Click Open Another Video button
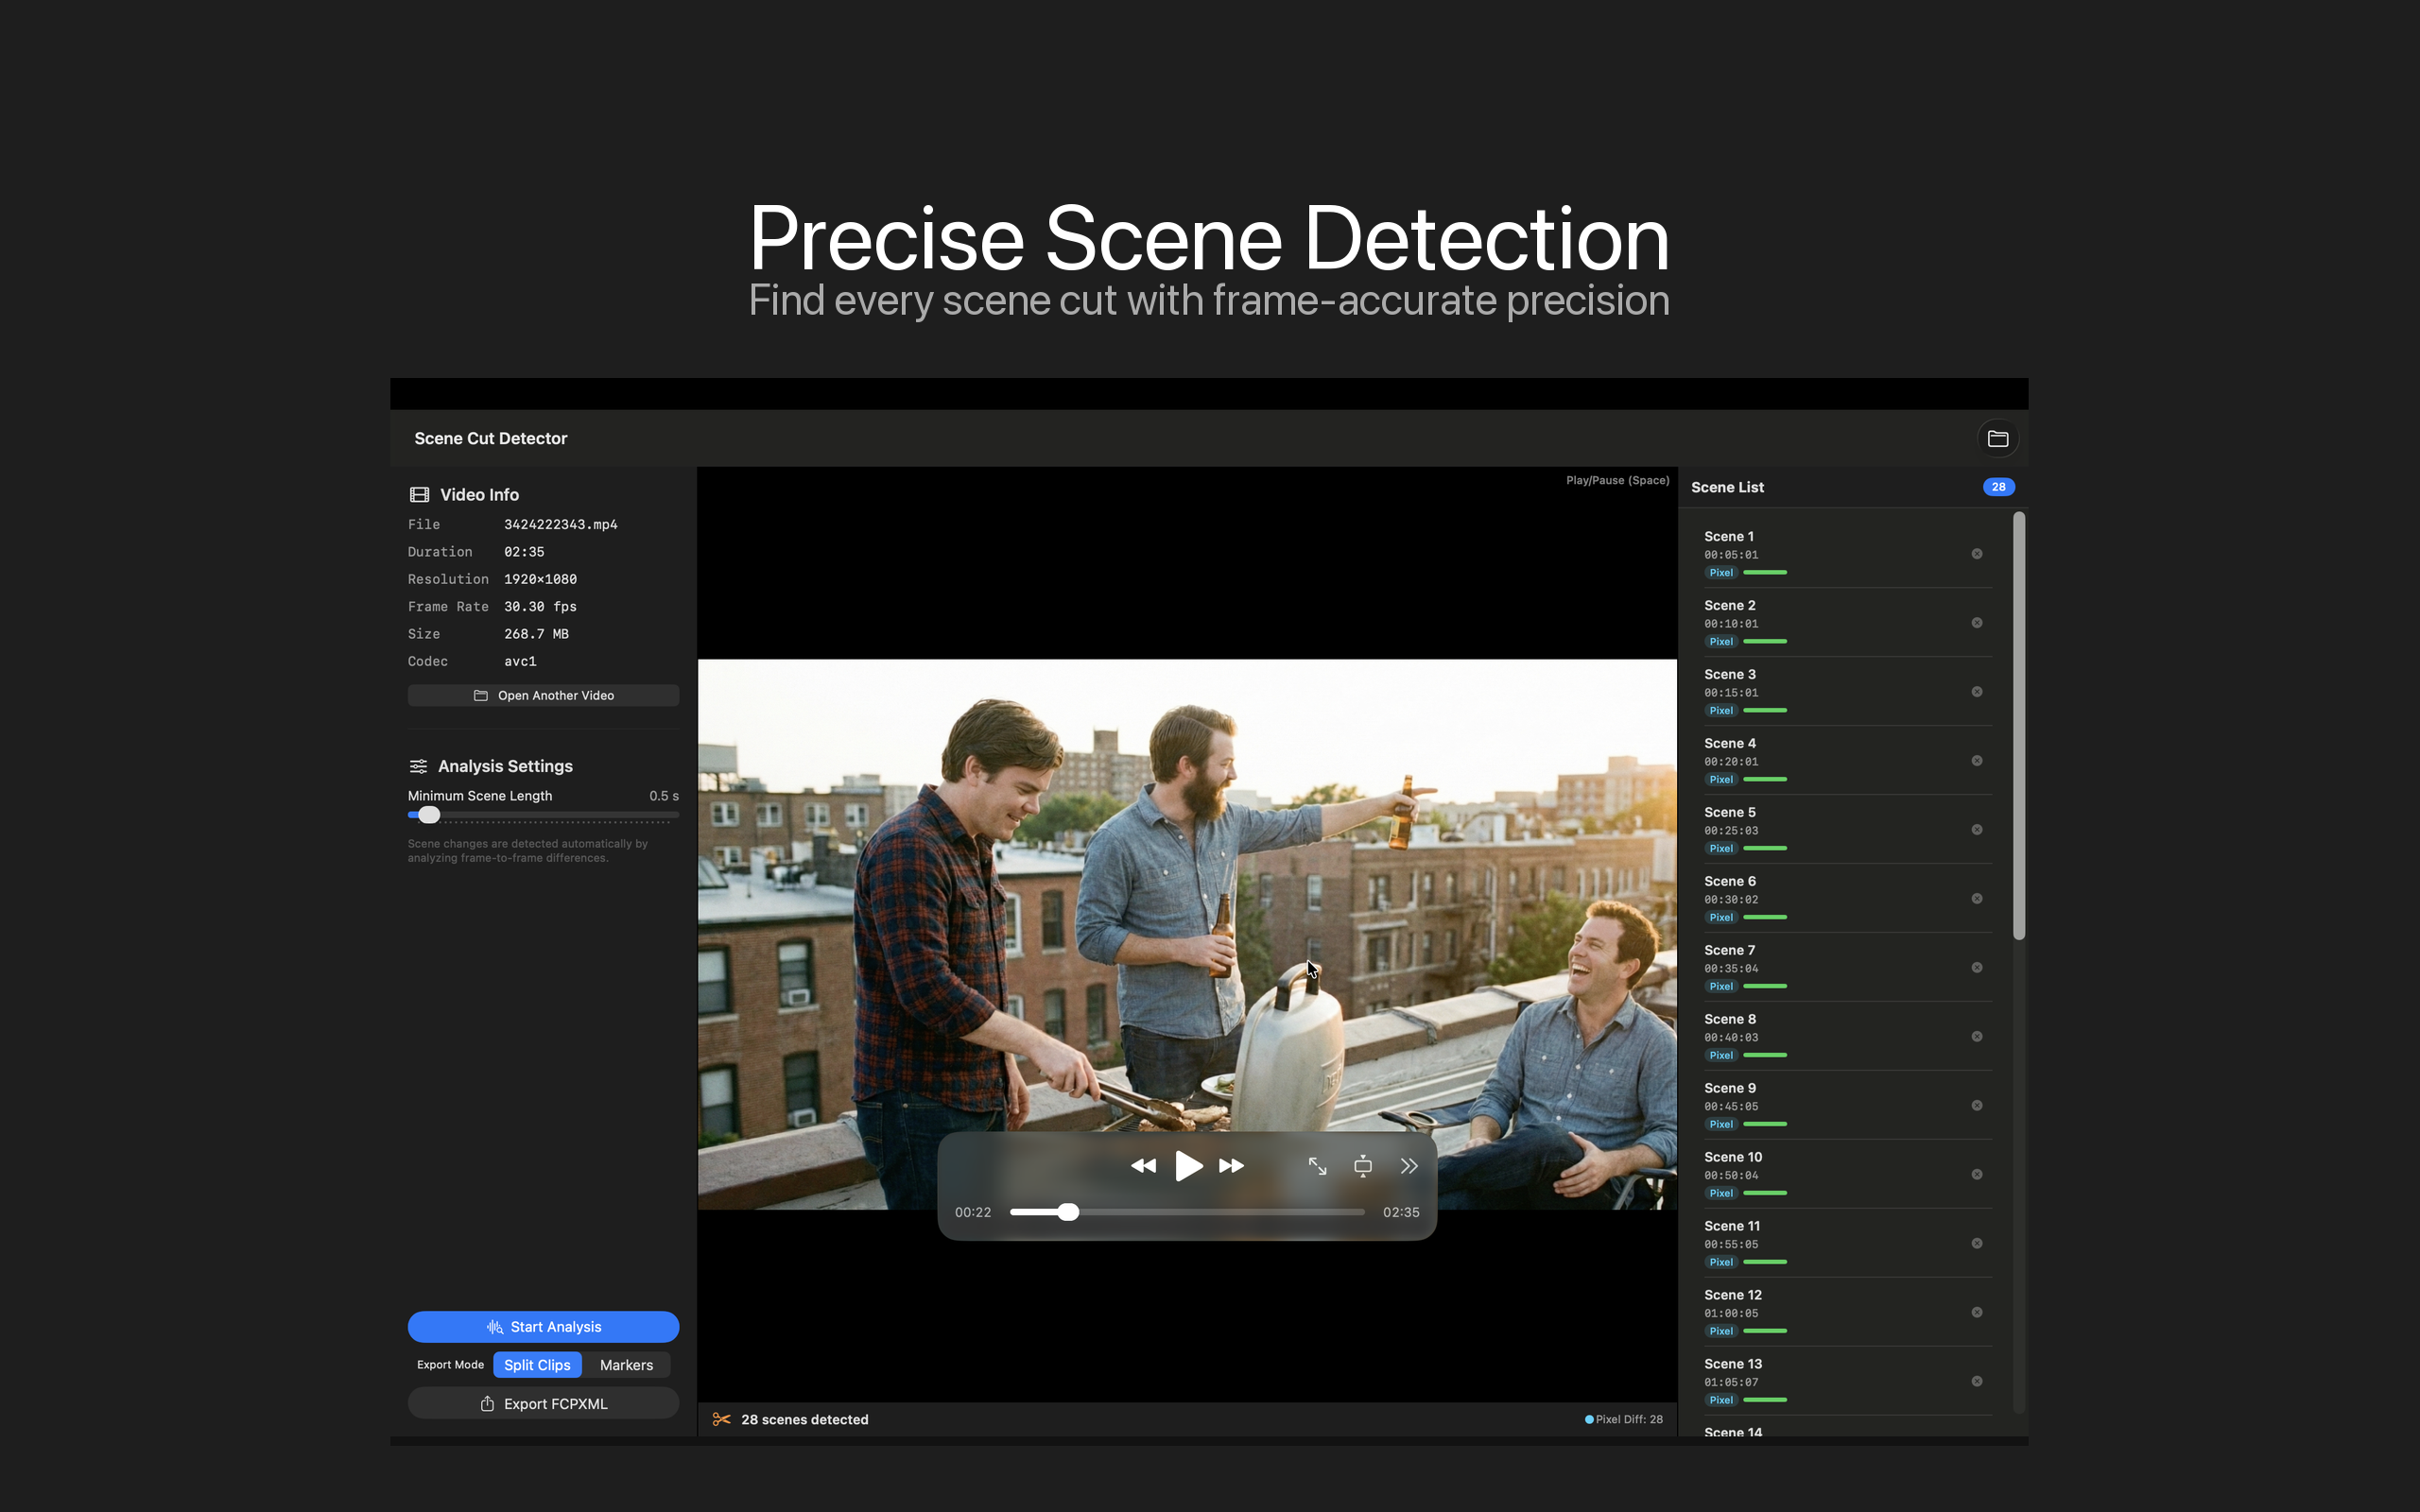Screen dimensions: 2420x1512 click(x=543, y=696)
